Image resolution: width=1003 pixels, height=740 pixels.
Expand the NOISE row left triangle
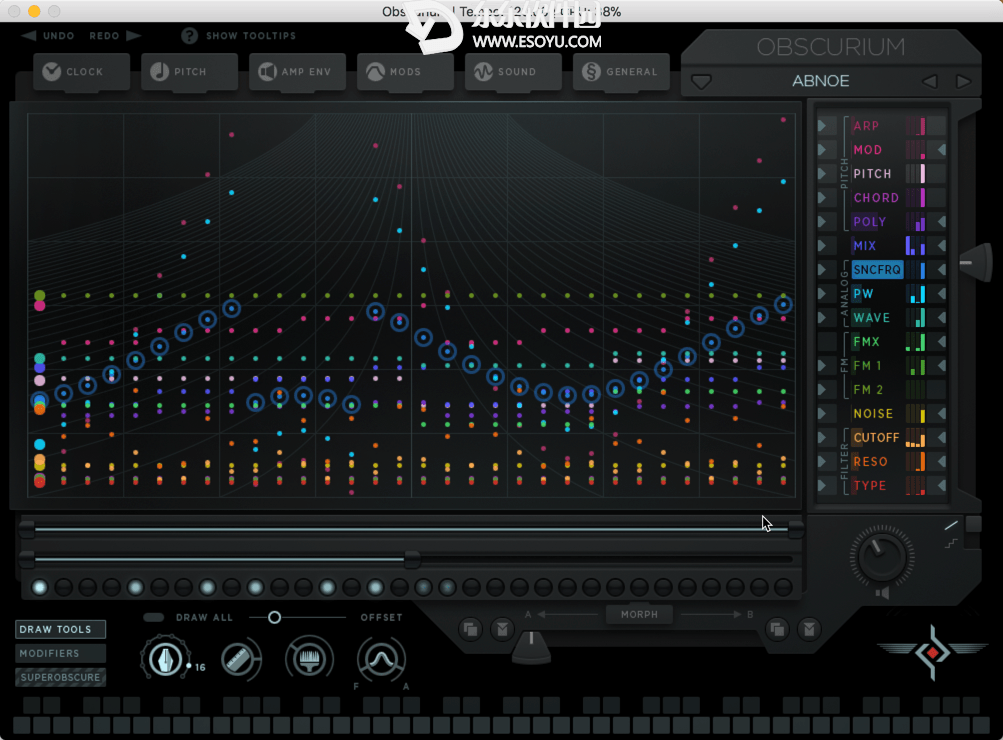coord(823,414)
